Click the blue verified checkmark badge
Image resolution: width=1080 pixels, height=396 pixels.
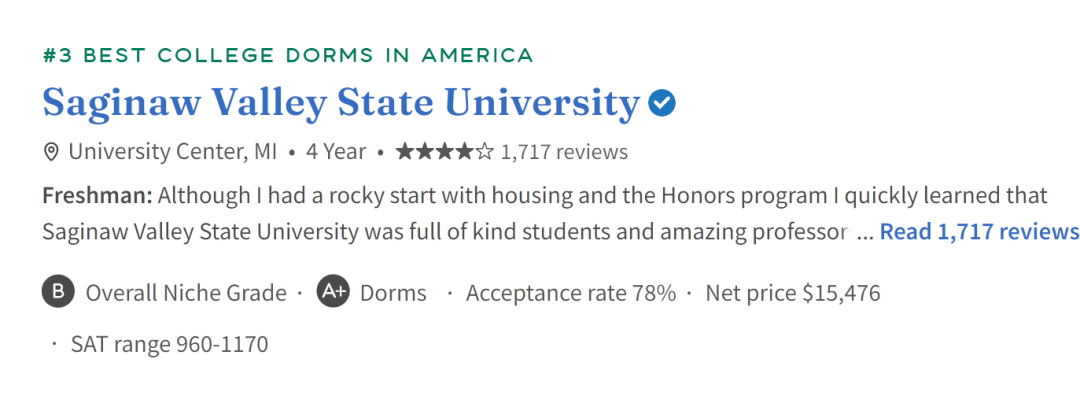(x=662, y=103)
